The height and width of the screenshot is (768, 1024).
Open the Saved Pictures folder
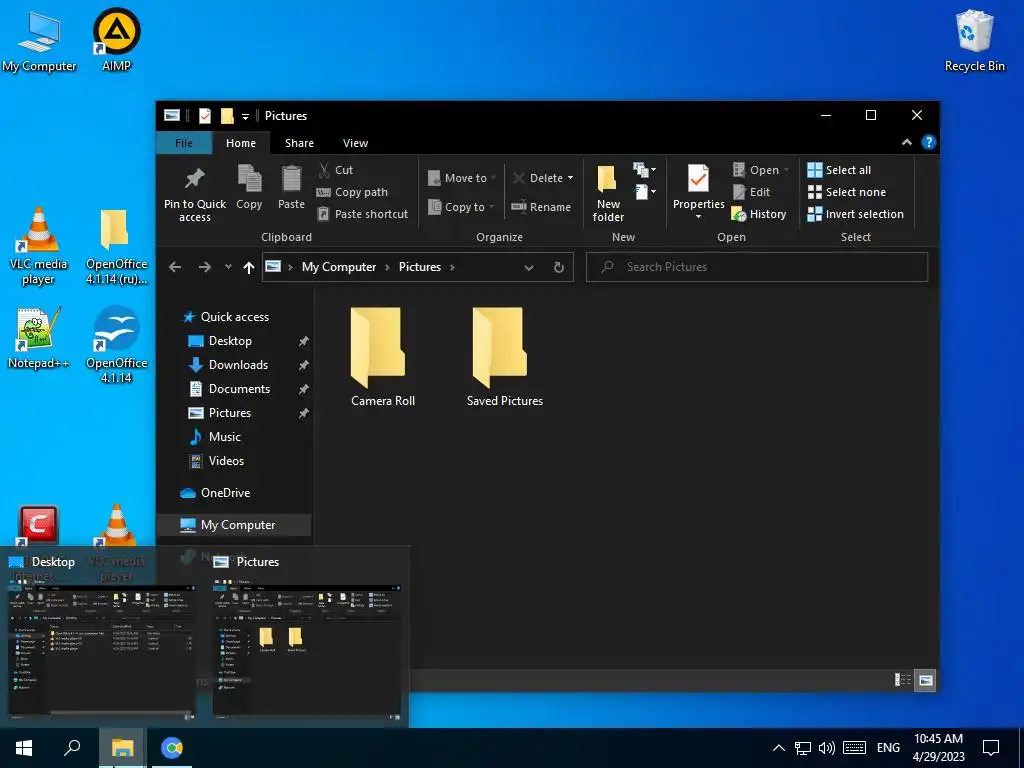click(504, 357)
